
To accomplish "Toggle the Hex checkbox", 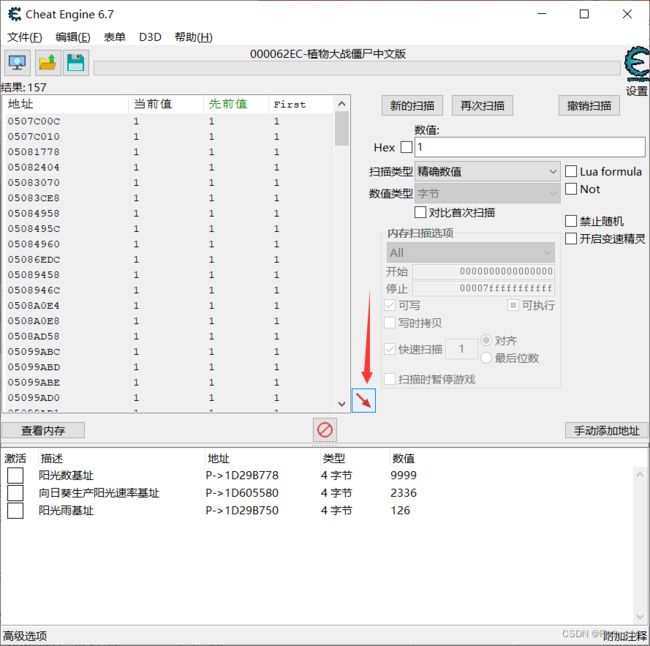I will (407, 147).
